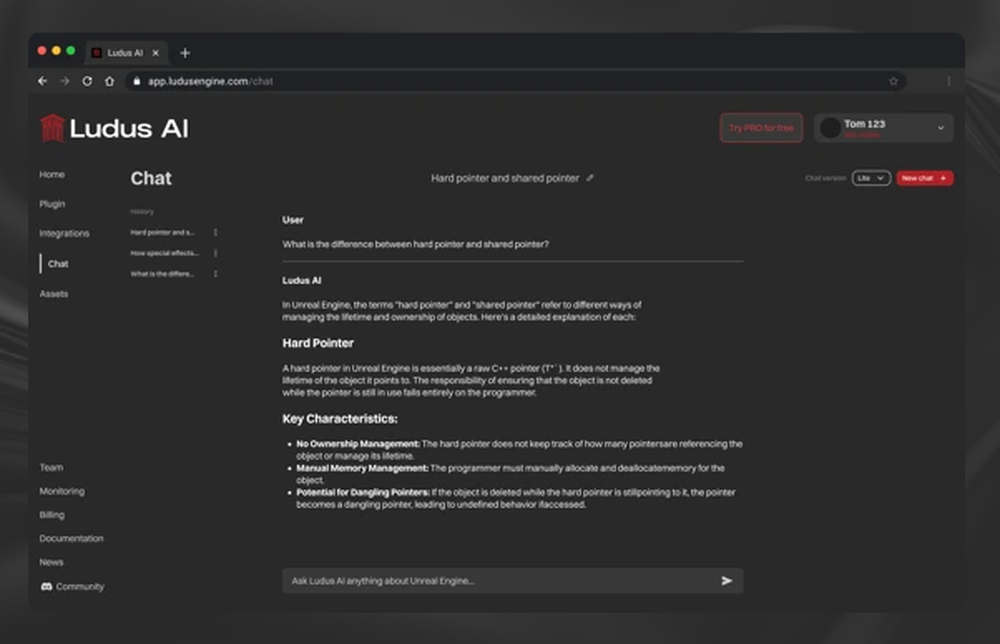The image size is (1000, 644).
Task: Bookmark this page with star icon
Action: click(x=893, y=81)
